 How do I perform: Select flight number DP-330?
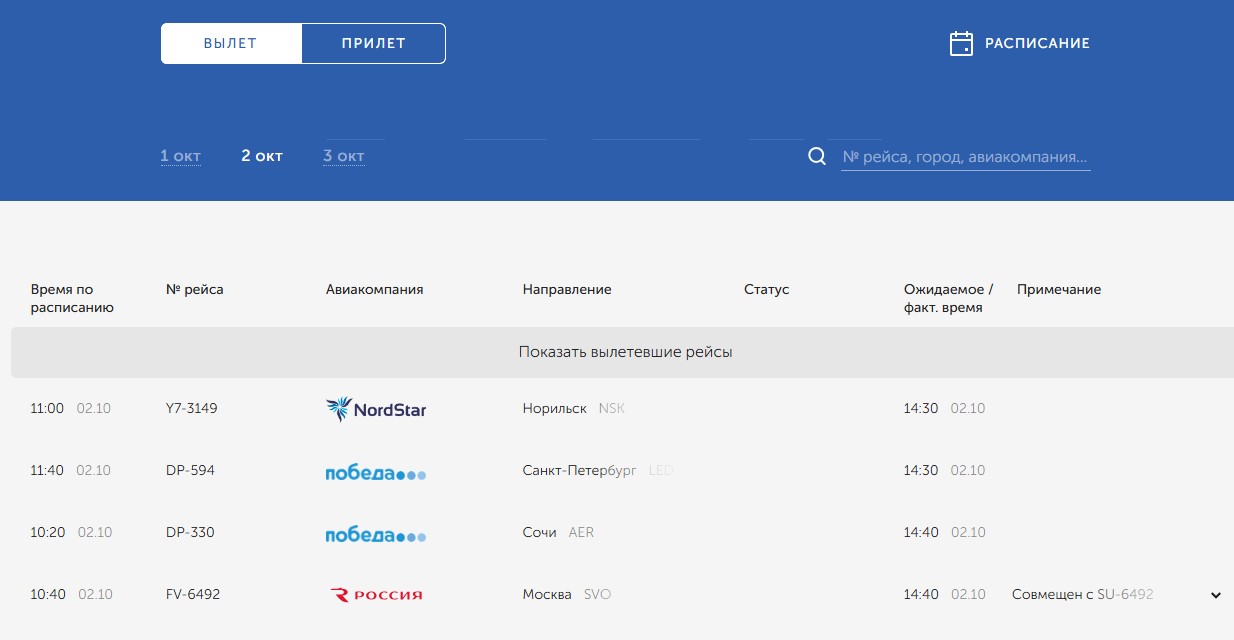(190, 532)
